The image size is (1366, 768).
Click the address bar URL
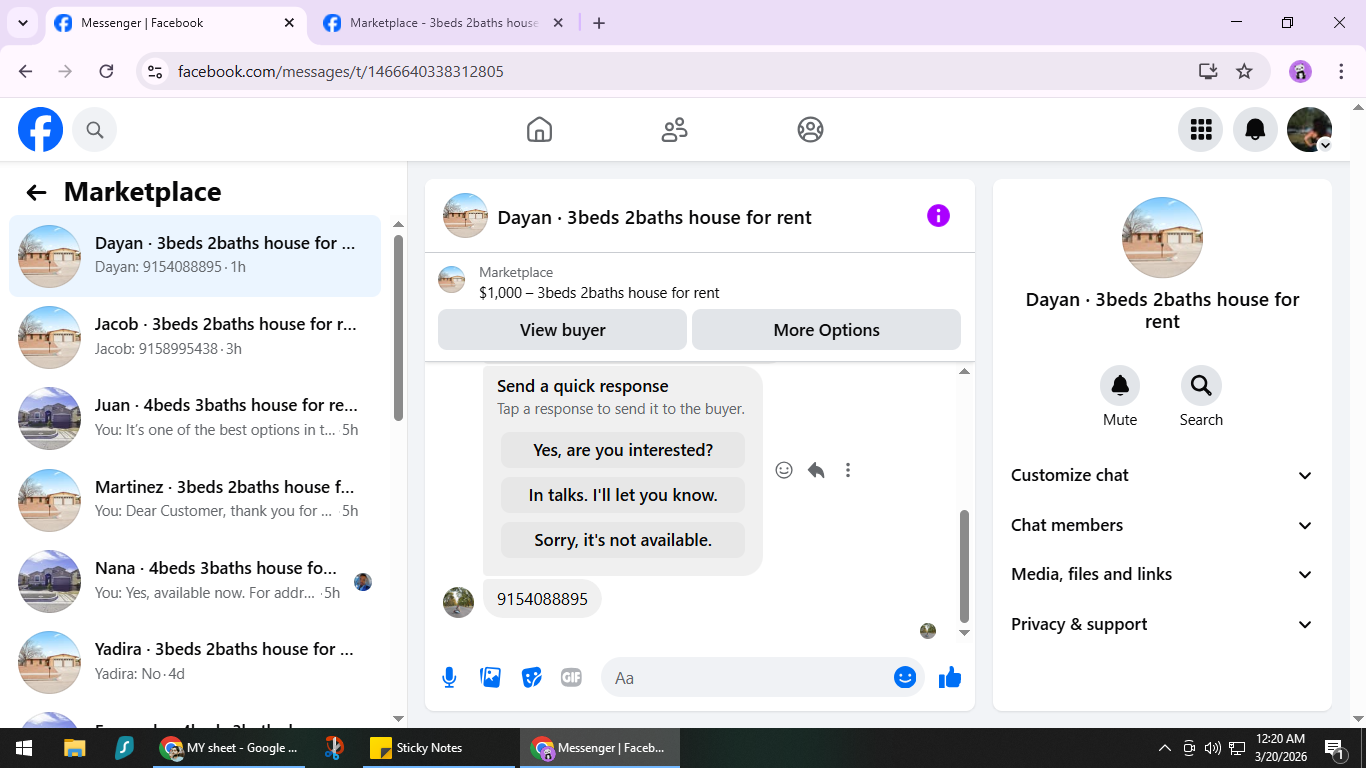(x=341, y=71)
